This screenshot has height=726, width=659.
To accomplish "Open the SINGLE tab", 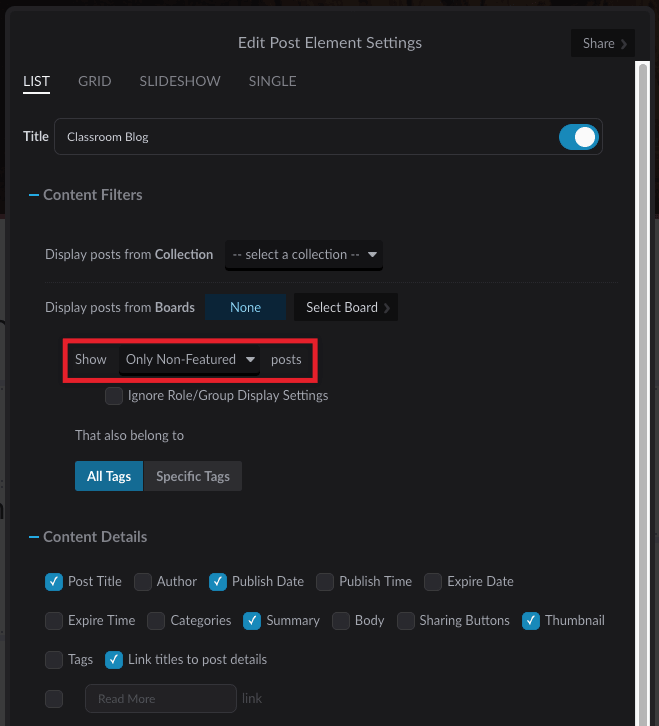I will 272,81.
